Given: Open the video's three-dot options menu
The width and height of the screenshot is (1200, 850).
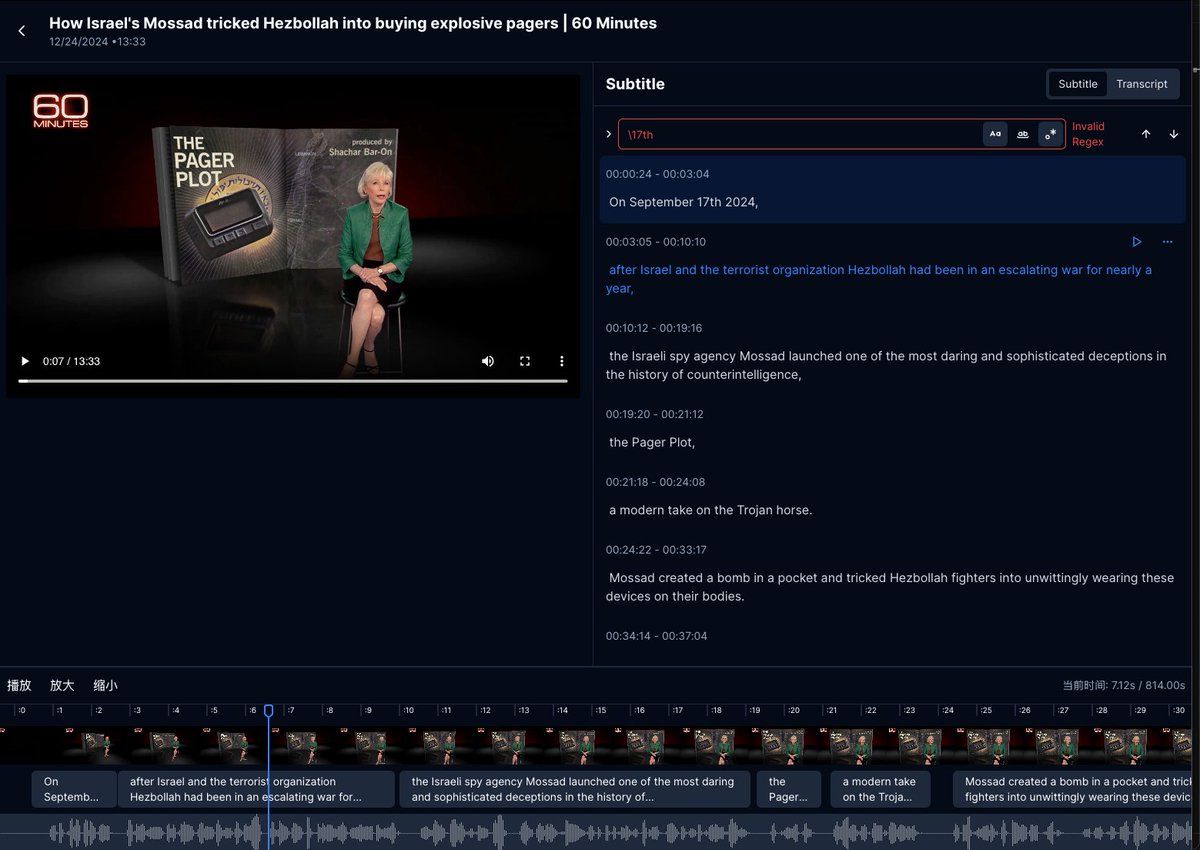Looking at the screenshot, I should click(562, 361).
